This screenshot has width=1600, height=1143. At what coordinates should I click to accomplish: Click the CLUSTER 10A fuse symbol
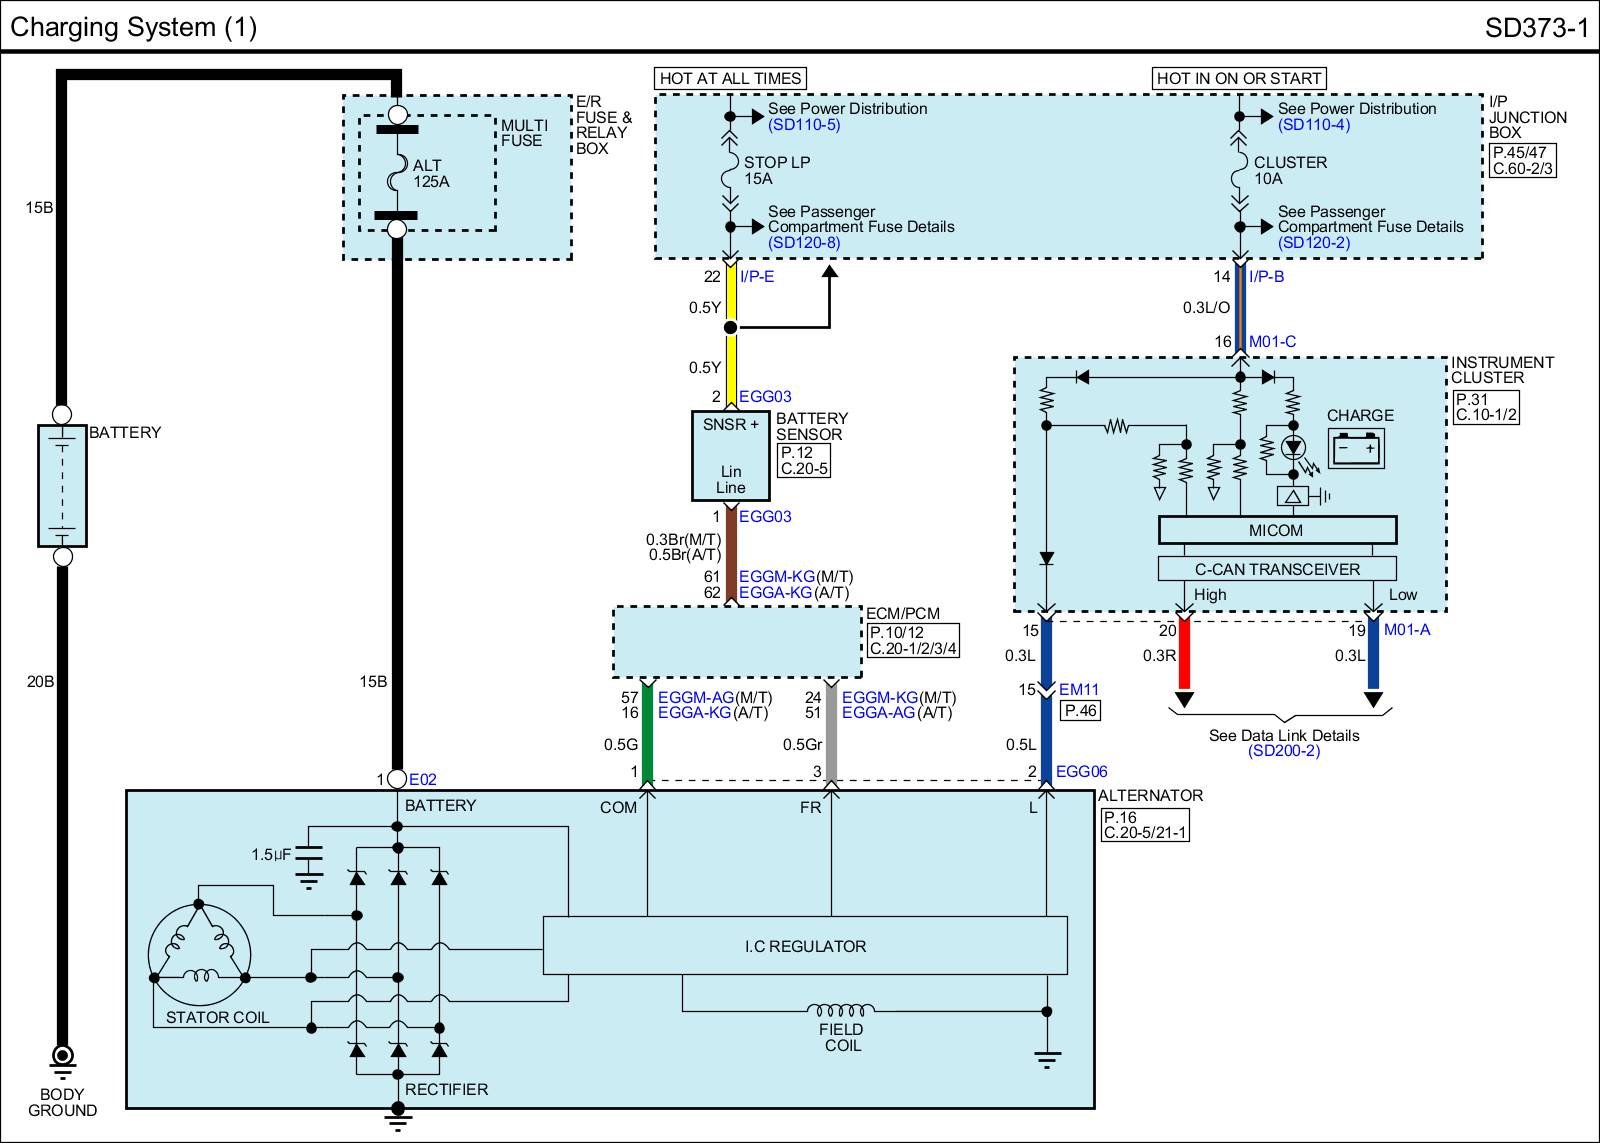[1240, 171]
